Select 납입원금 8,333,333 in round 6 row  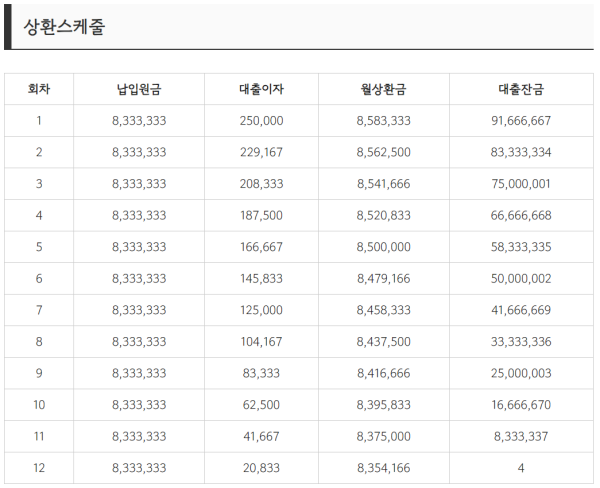click(x=139, y=278)
